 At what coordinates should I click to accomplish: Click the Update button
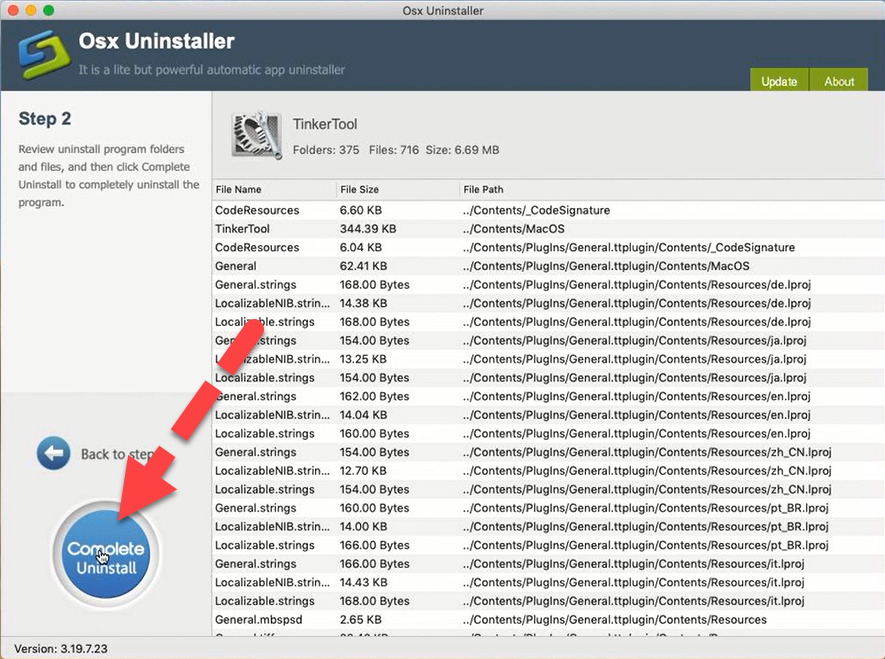pyautogui.click(x=779, y=80)
